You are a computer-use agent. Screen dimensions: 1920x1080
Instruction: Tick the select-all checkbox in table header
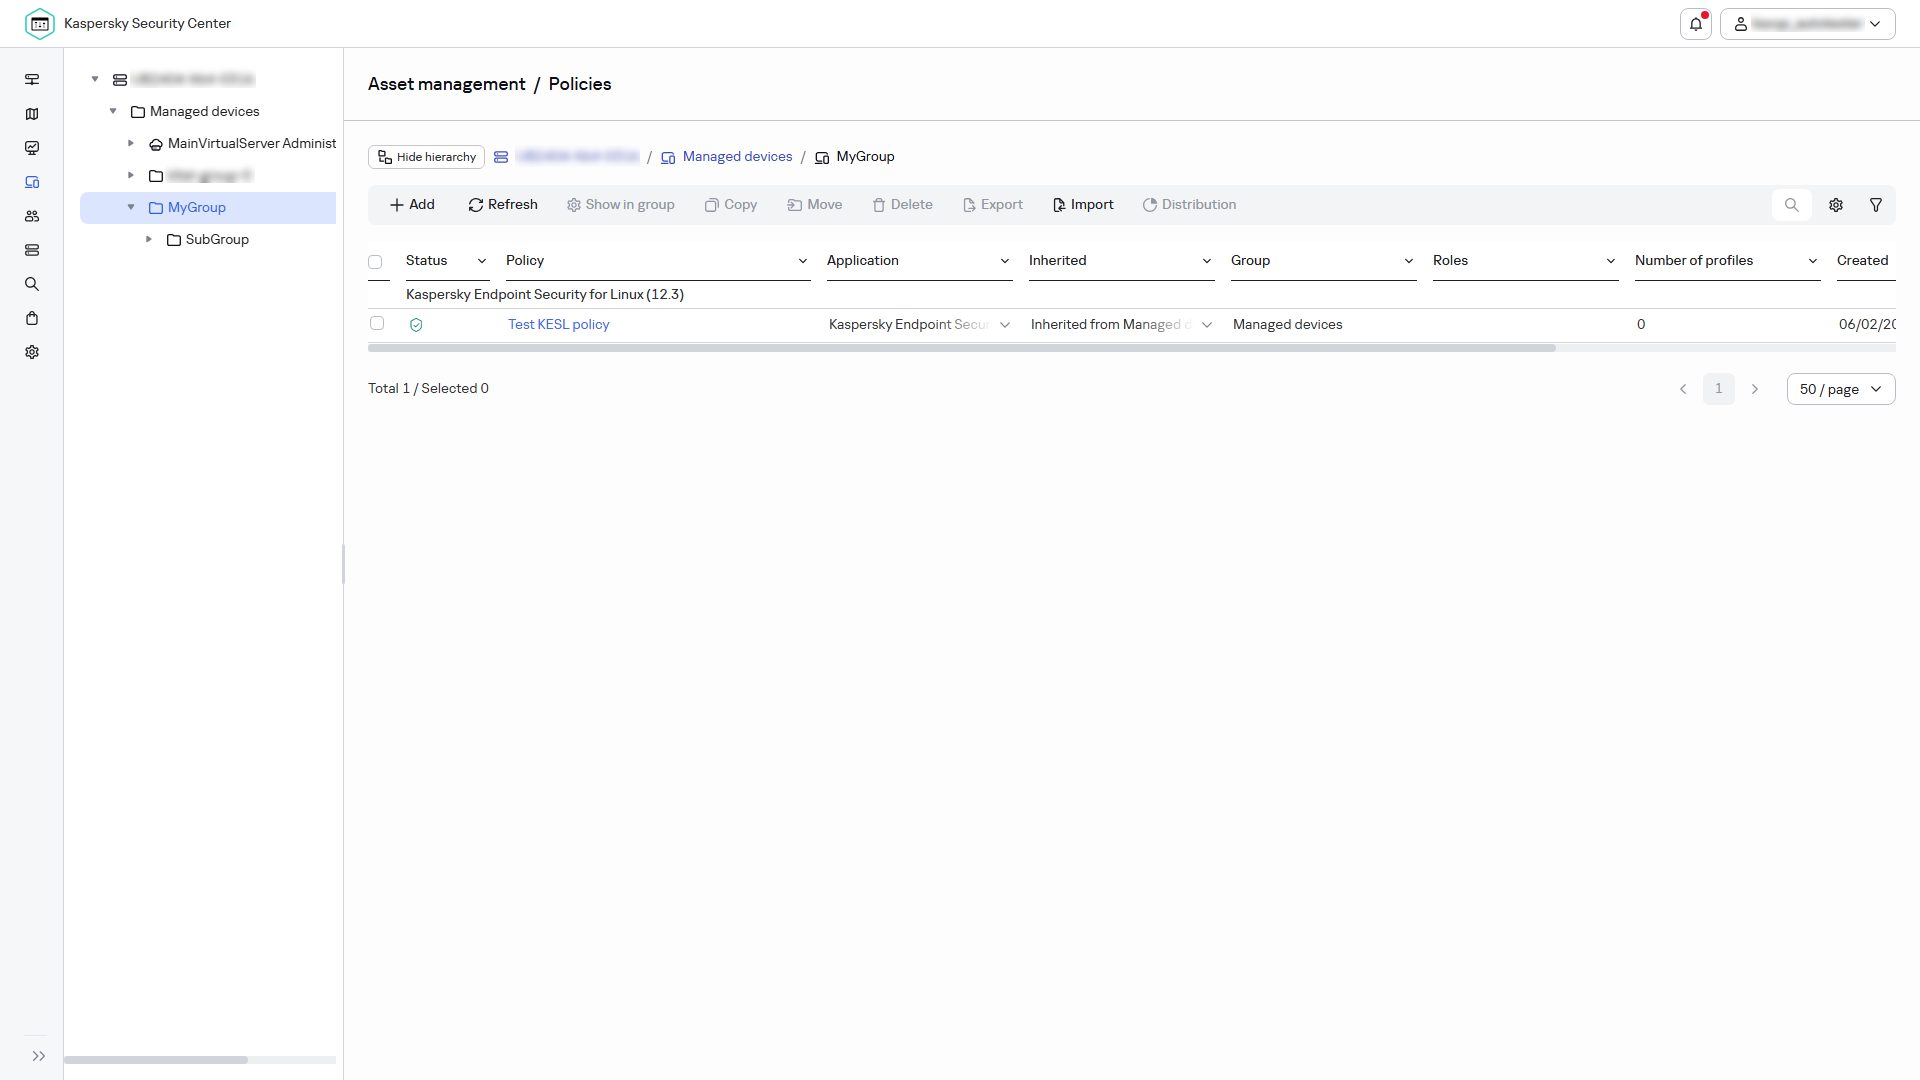click(x=375, y=262)
